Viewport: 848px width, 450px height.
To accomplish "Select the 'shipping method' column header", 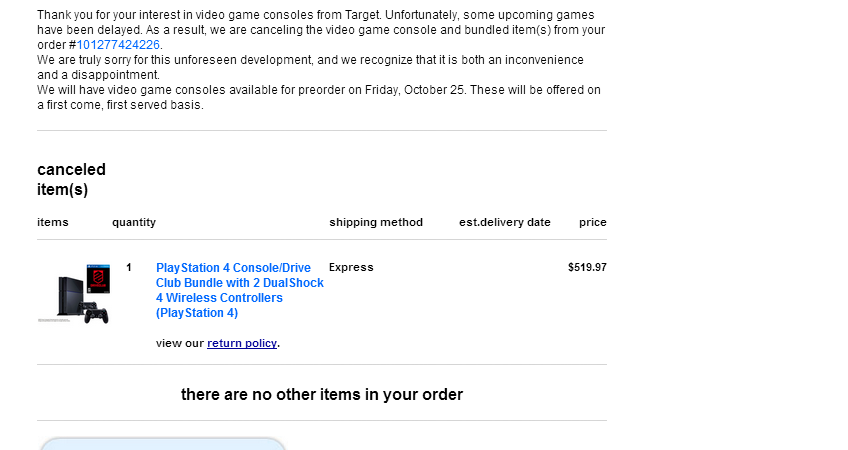I will point(376,222).
